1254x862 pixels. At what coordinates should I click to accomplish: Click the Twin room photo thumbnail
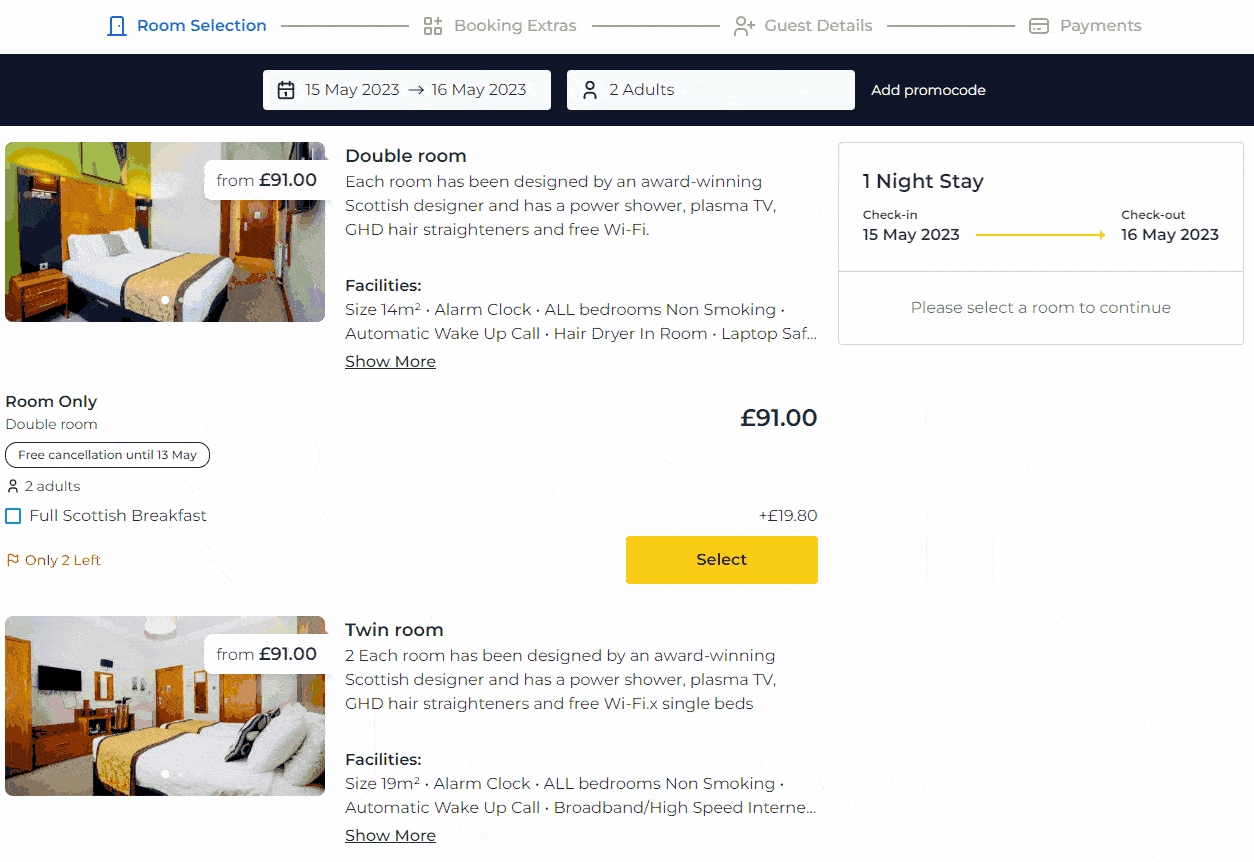click(x=165, y=706)
